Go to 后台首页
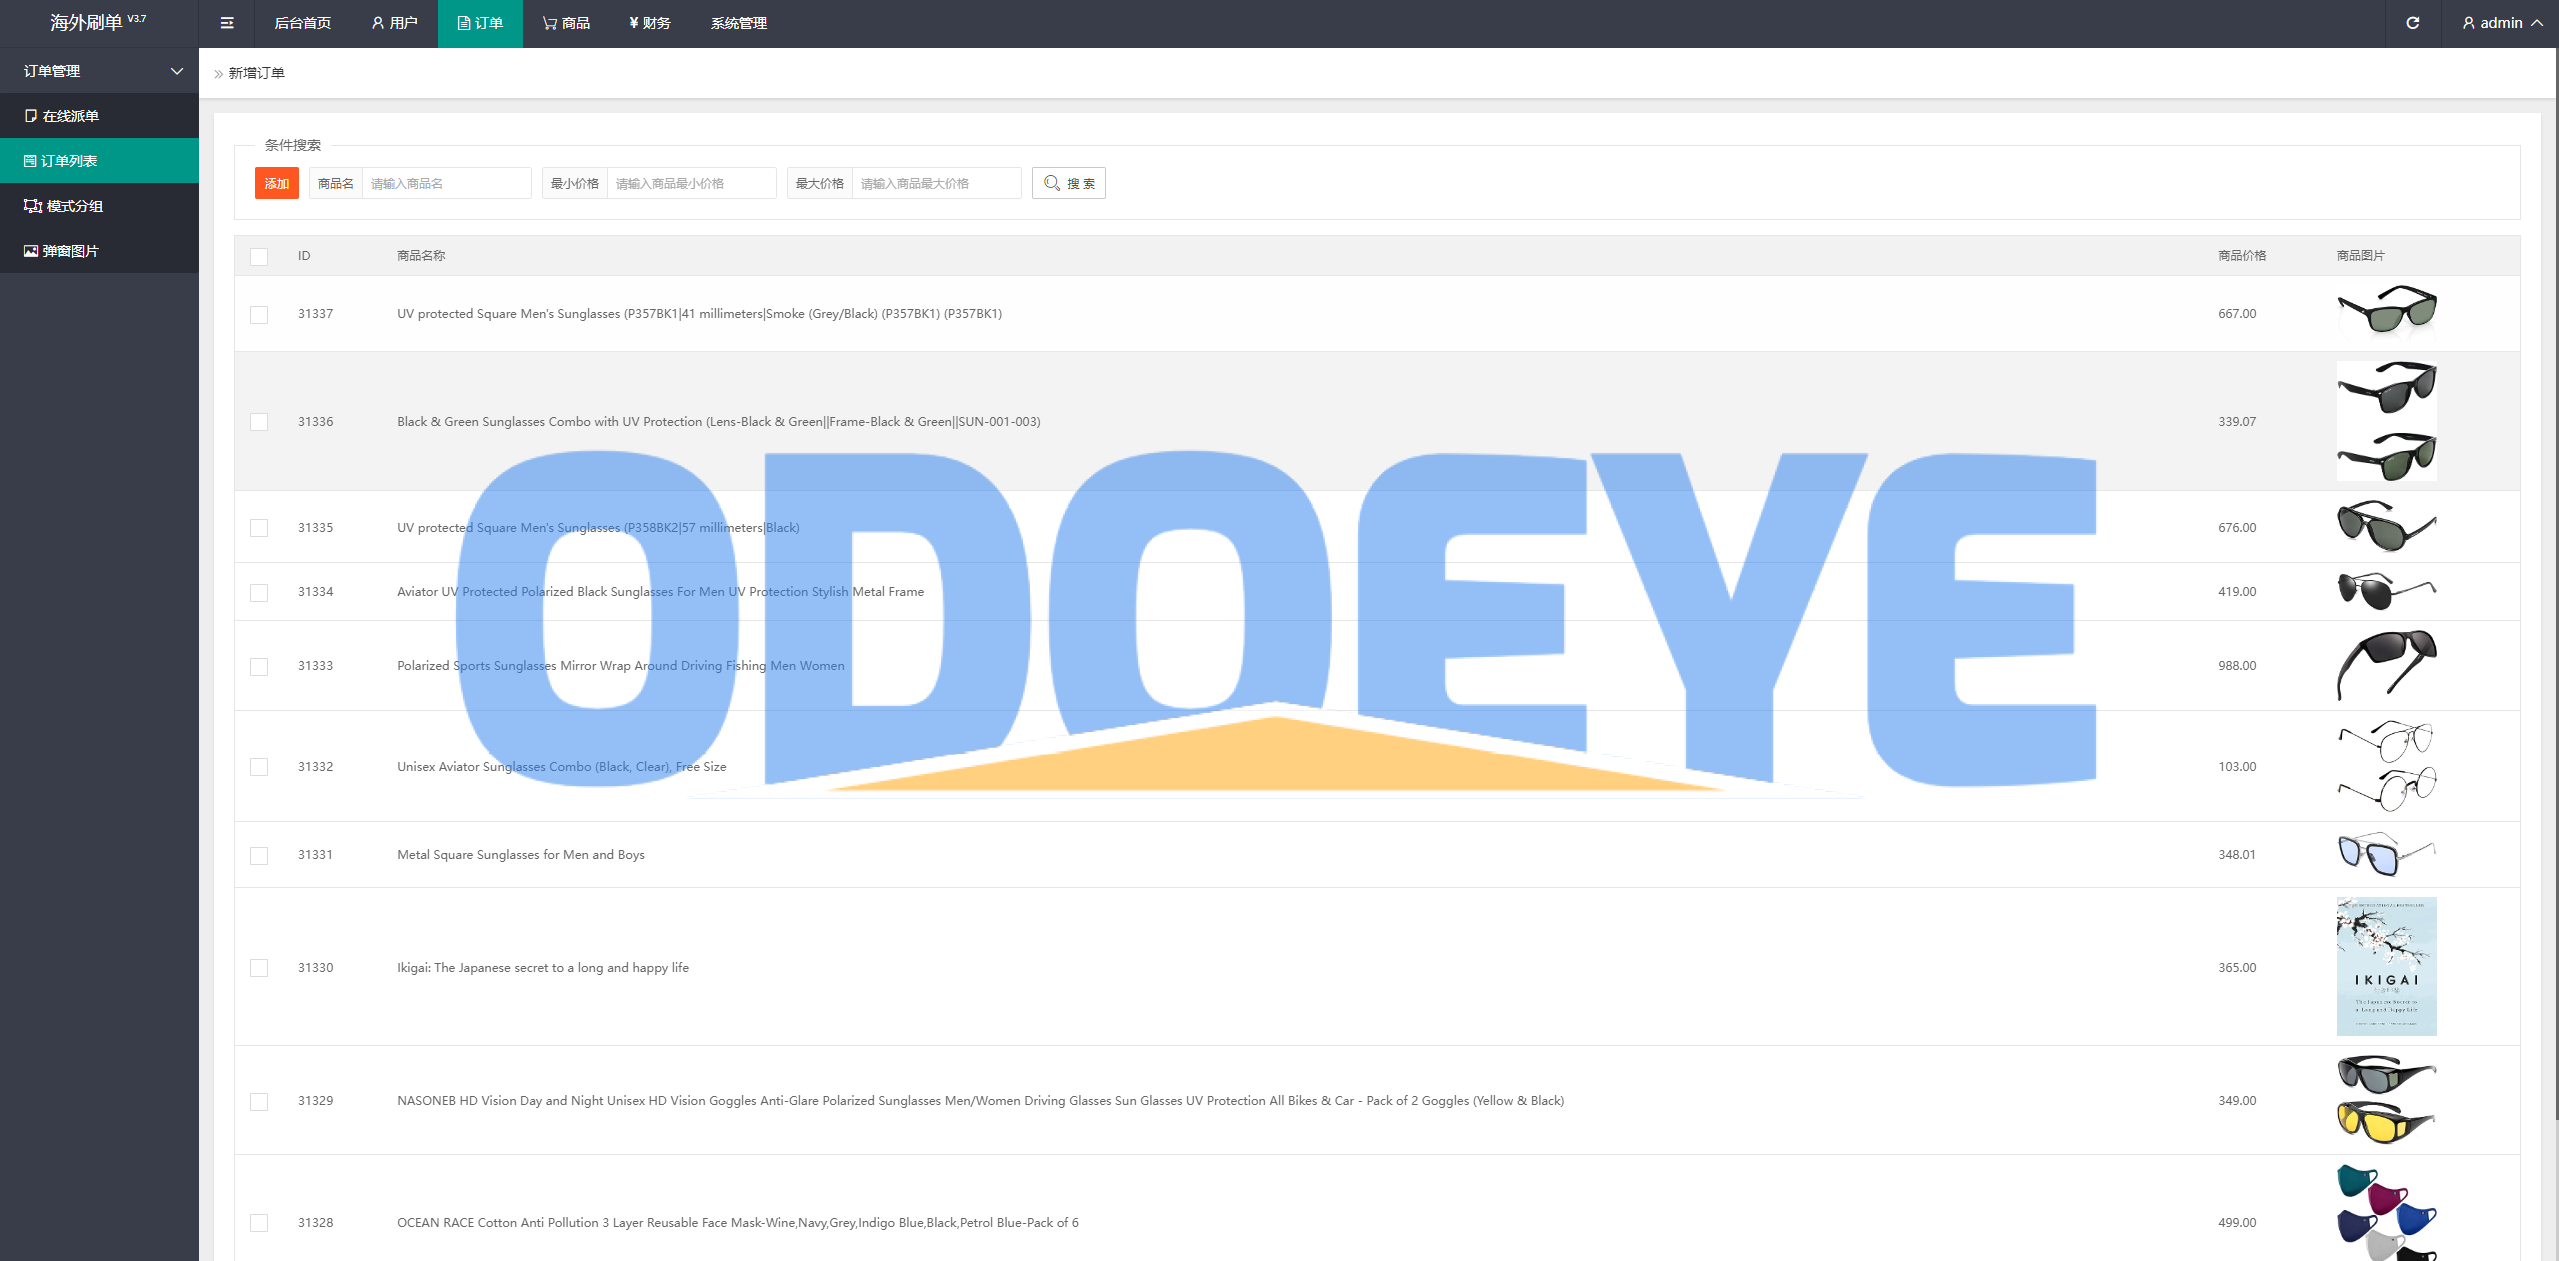Screen dimensions: 2559x1261 tap(302, 23)
